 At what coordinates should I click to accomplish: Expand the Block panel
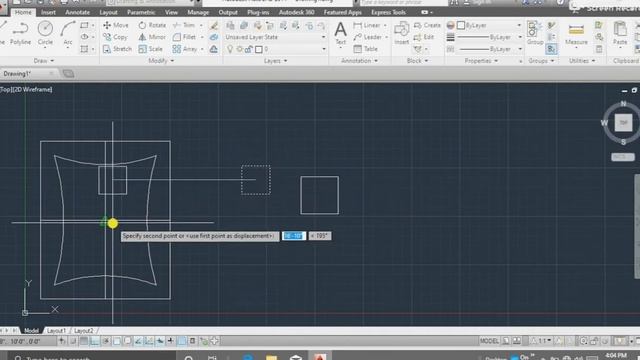418,61
